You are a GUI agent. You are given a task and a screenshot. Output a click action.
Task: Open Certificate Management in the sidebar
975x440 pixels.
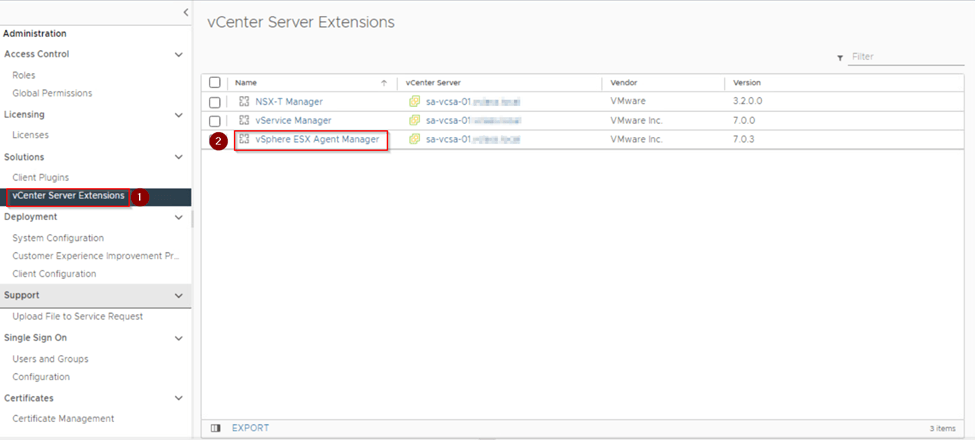[63, 419]
